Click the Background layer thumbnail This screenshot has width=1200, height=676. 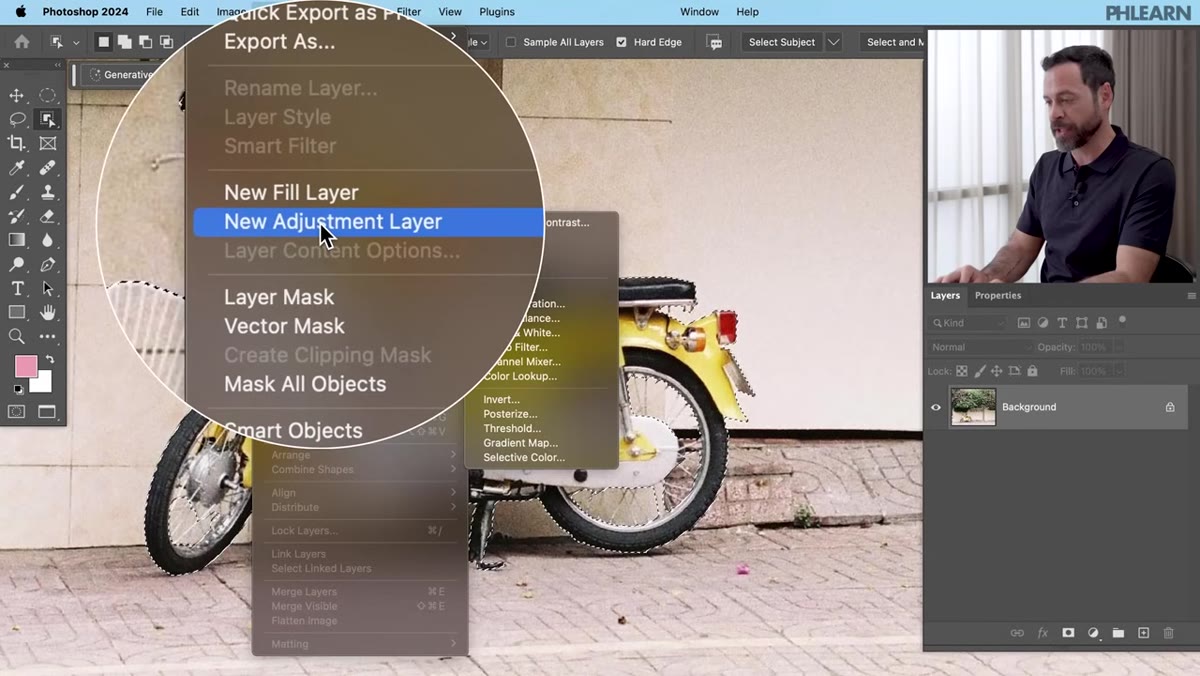[x=973, y=407]
